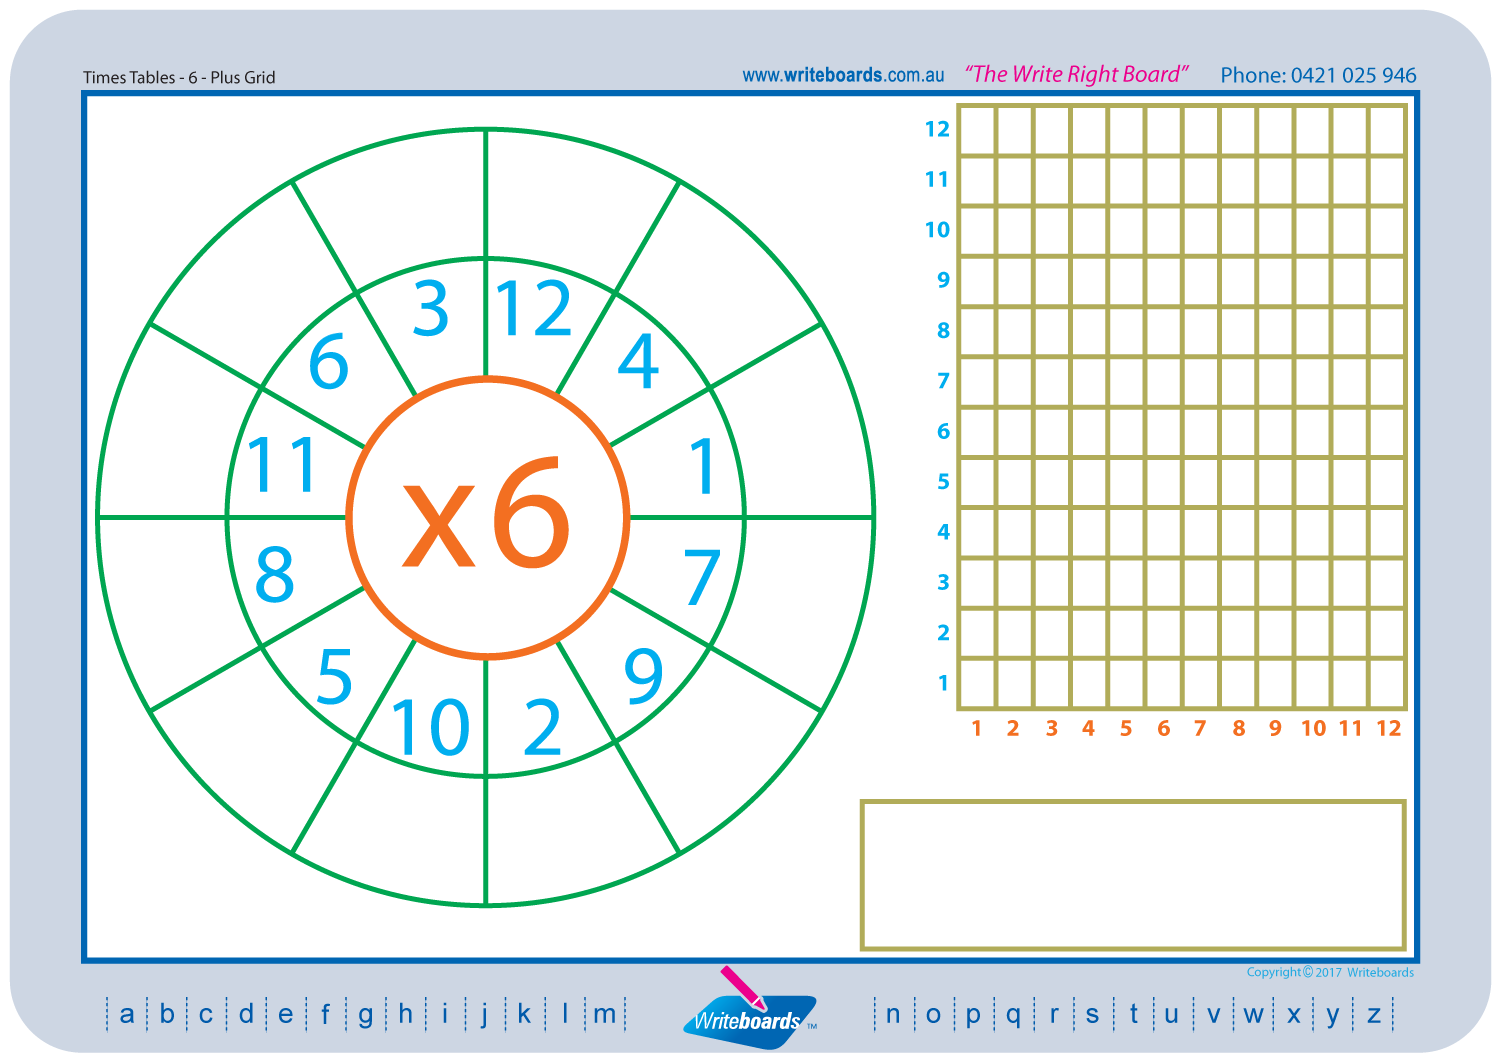Click the letter k in the alphabet strip

click(x=524, y=1013)
